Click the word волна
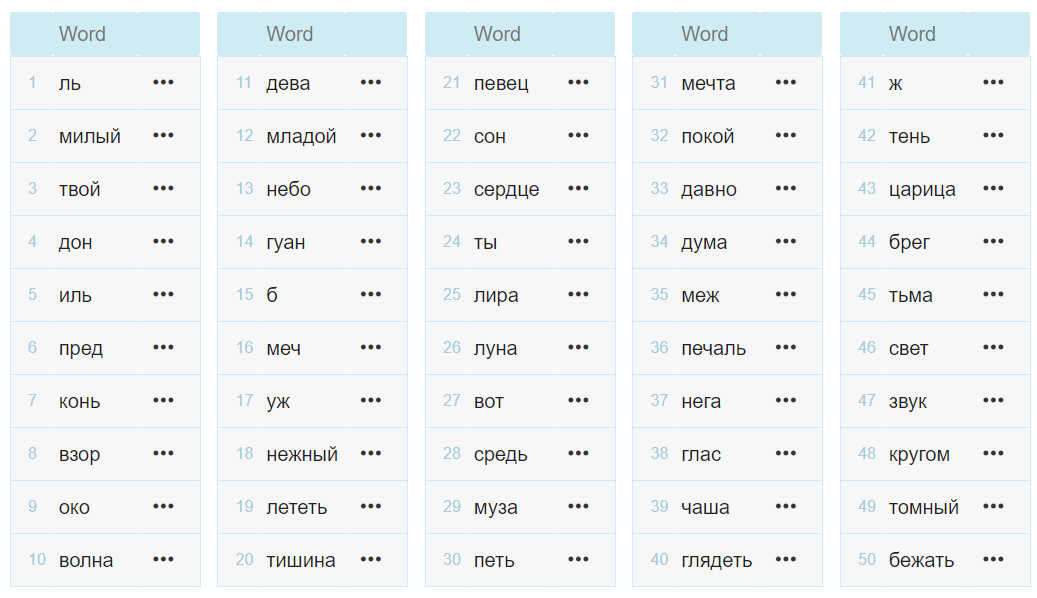 tap(86, 560)
